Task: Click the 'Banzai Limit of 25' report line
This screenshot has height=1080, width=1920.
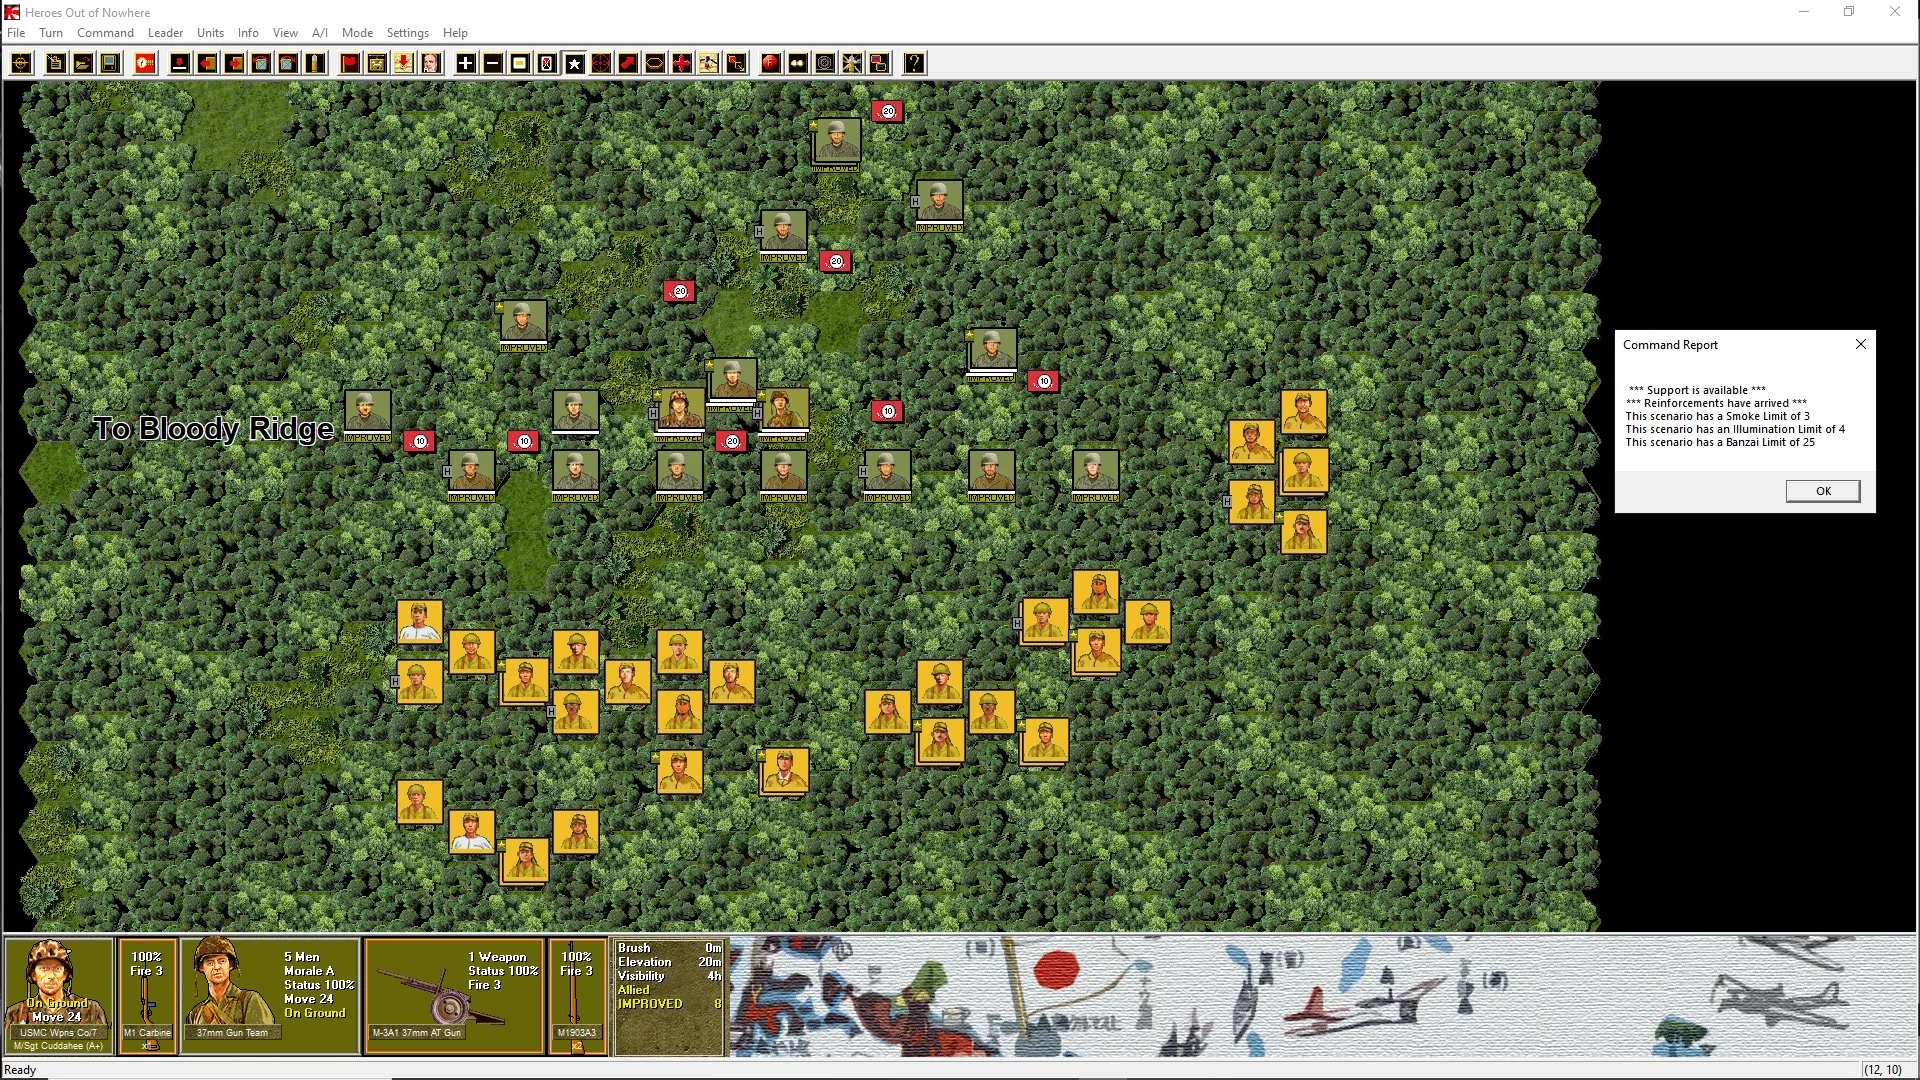Action: point(1720,442)
